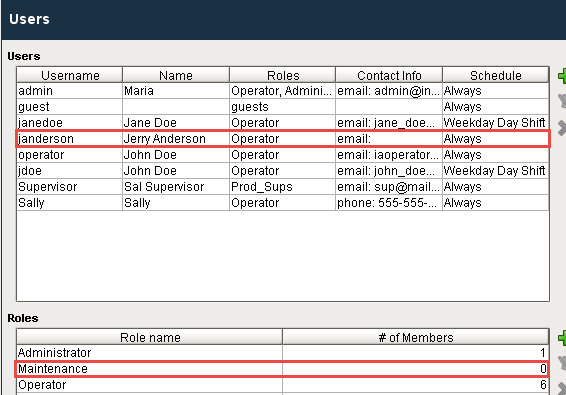Click member count 1 for Administrator
Image resolution: width=566 pixels, height=395 pixels.
[415, 353]
